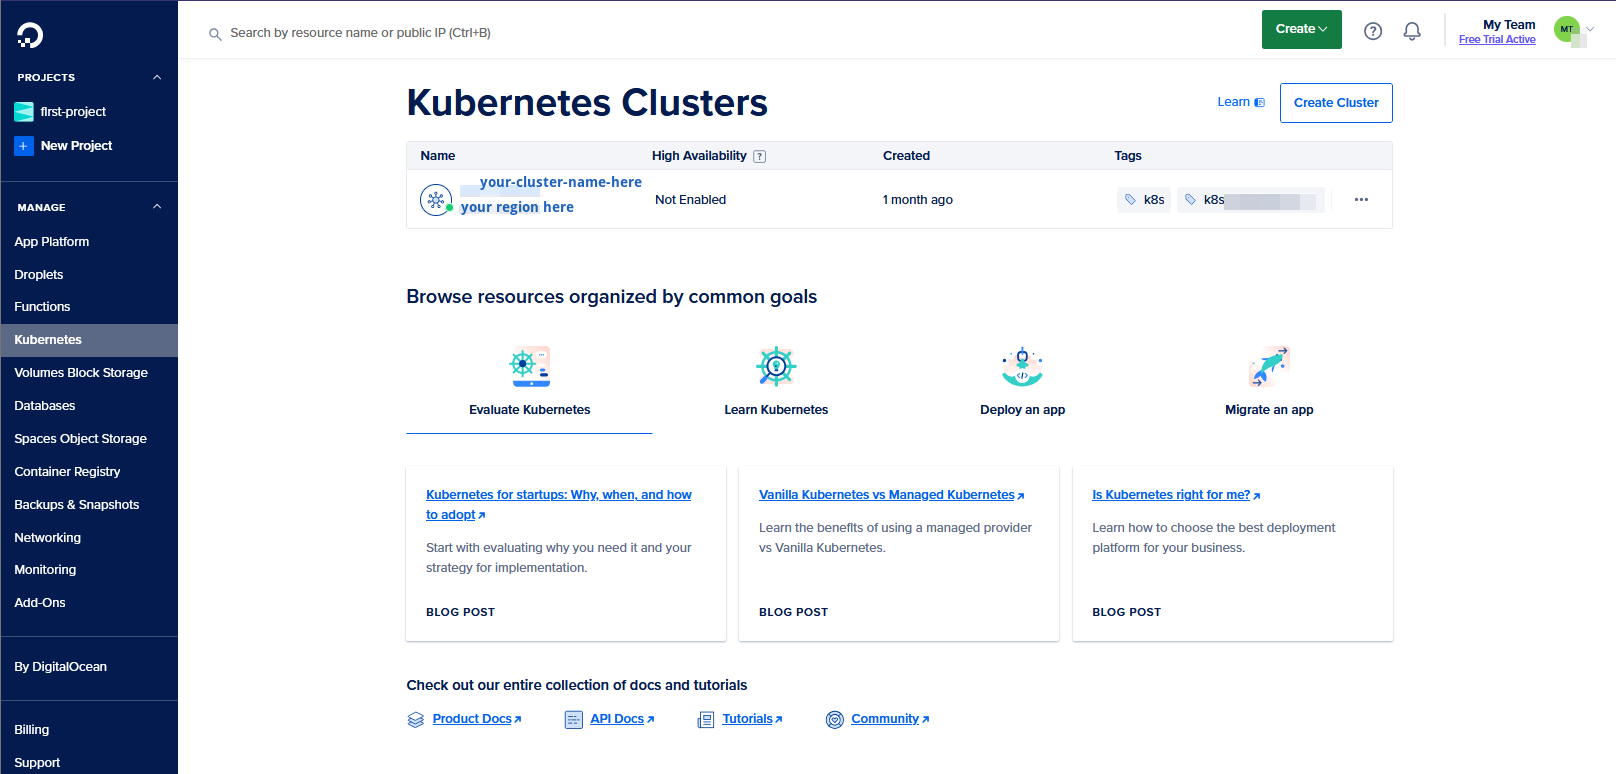Collapse the Manage section chevron
This screenshot has height=774, width=1616.
coord(157,207)
